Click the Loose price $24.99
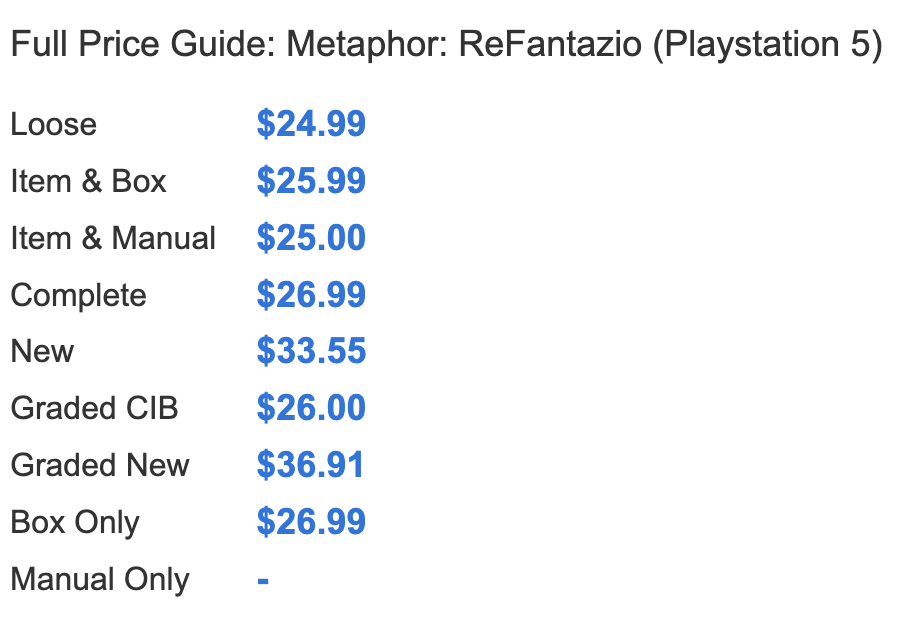Image resolution: width=916 pixels, height=632 pixels. point(311,125)
